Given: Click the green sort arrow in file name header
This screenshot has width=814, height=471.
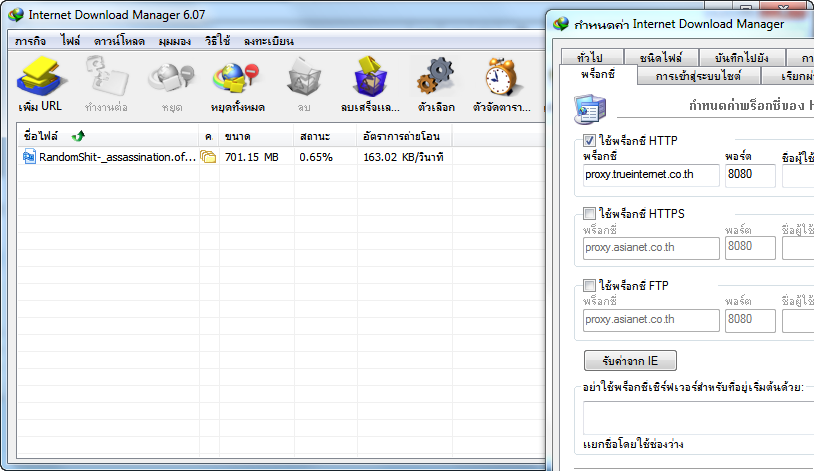Looking at the screenshot, I should [x=78, y=136].
